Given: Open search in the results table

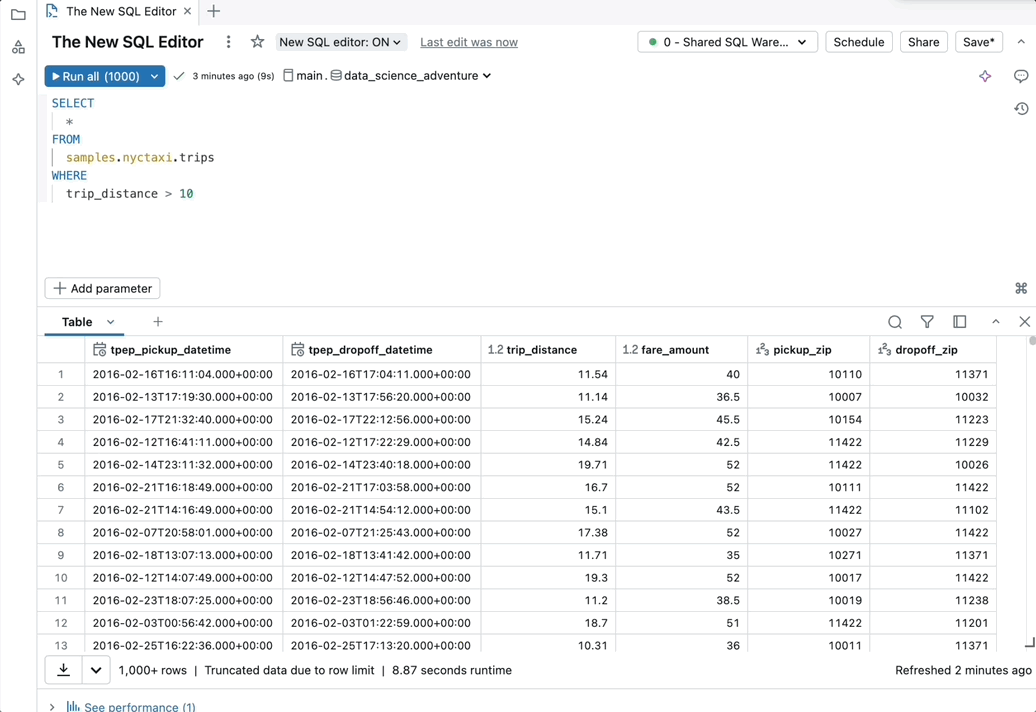Looking at the screenshot, I should pos(895,322).
